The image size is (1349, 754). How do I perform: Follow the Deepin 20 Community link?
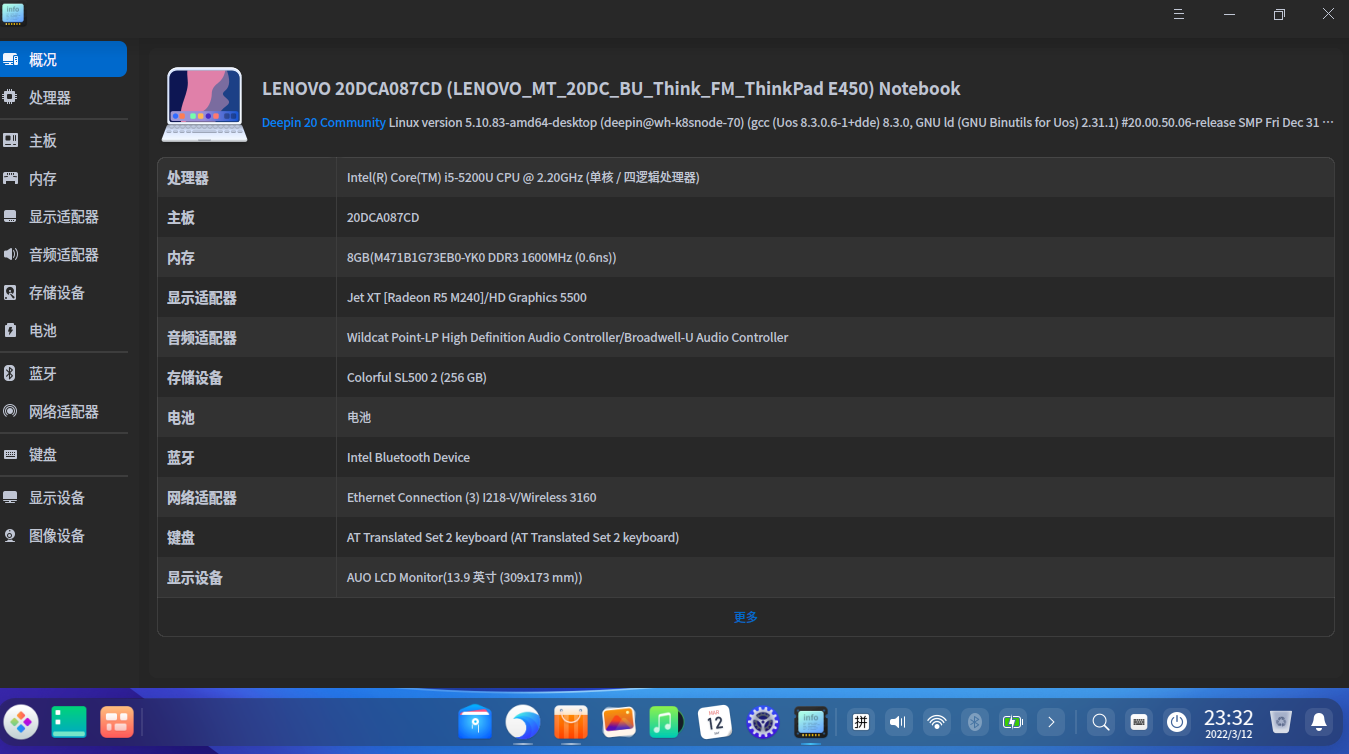[x=324, y=122]
